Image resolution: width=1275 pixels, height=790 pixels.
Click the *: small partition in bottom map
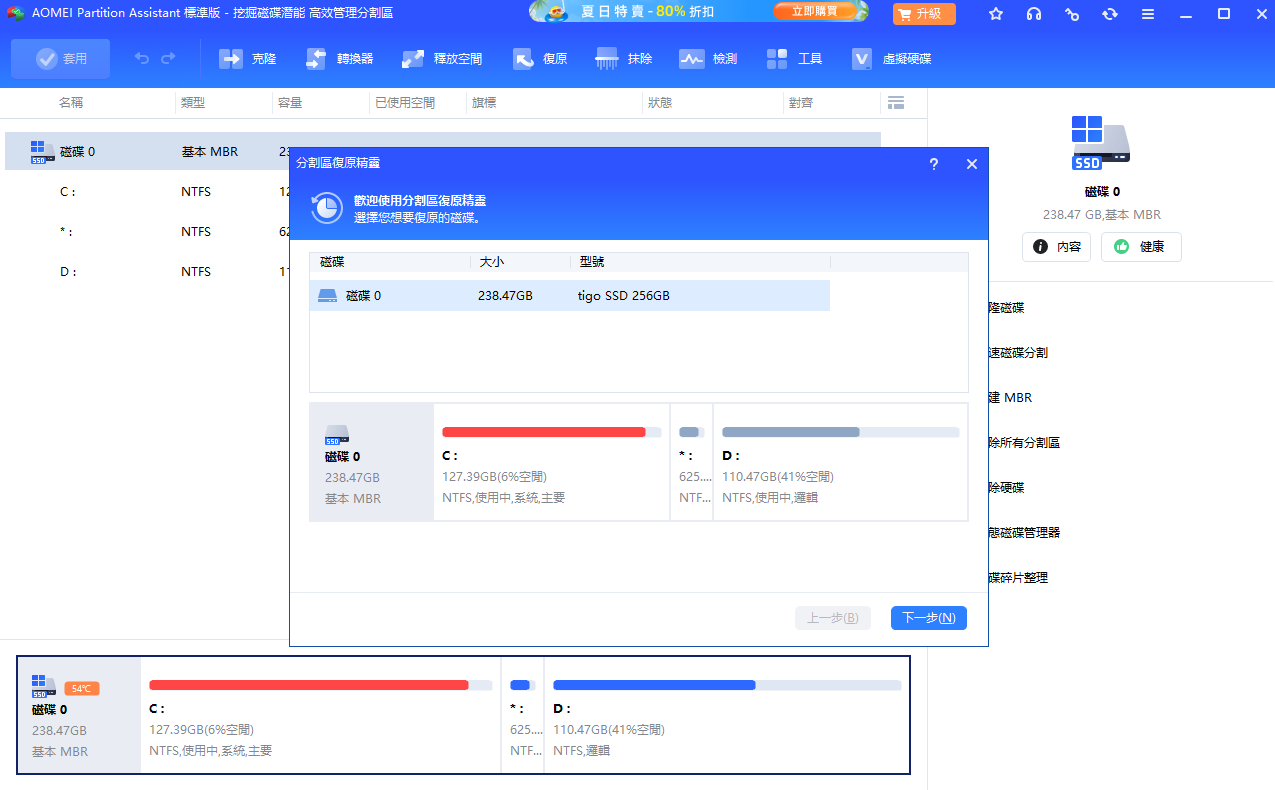tap(522, 715)
